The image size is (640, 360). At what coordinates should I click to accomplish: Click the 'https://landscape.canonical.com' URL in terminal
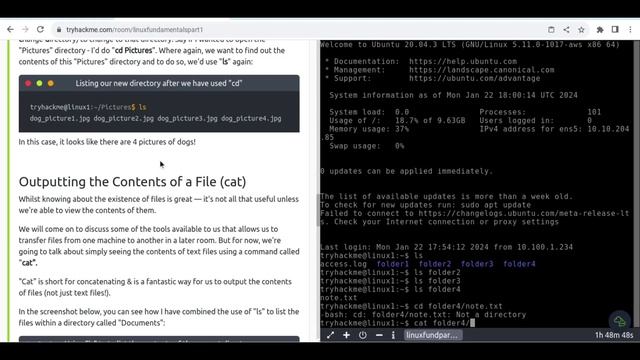tap(482, 70)
